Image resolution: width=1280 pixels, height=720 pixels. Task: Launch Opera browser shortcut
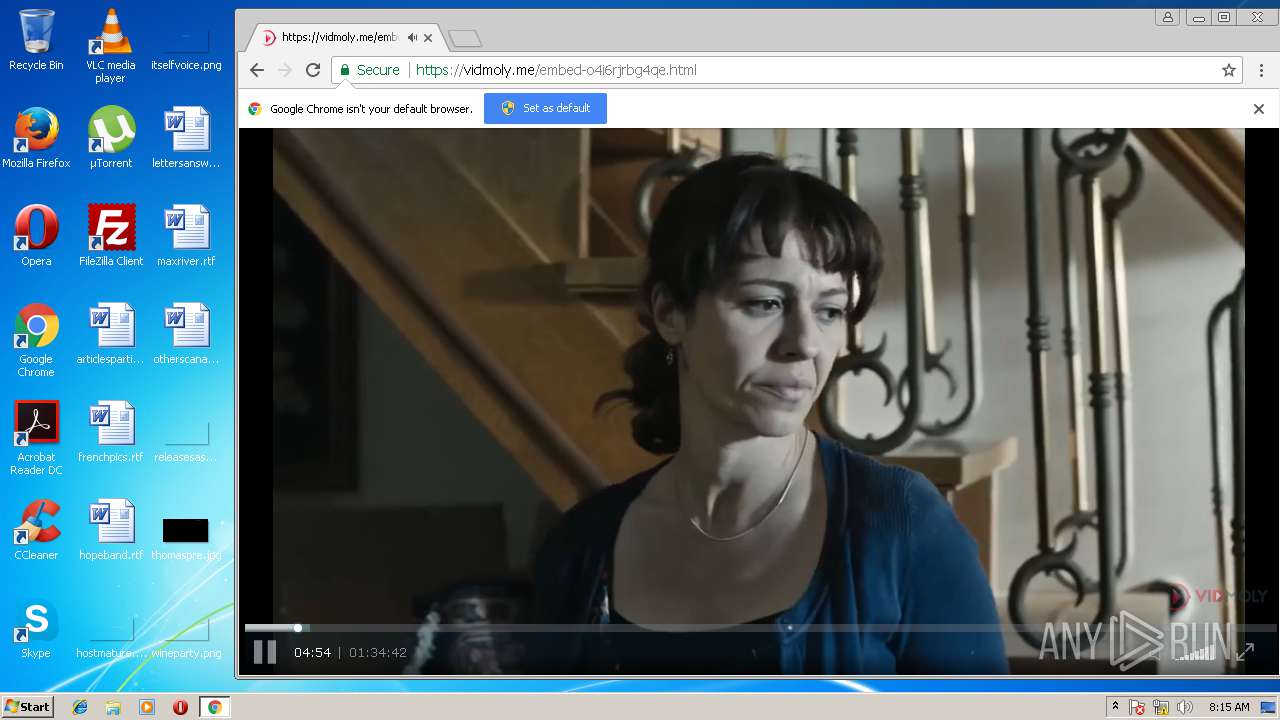pyautogui.click(x=36, y=236)
